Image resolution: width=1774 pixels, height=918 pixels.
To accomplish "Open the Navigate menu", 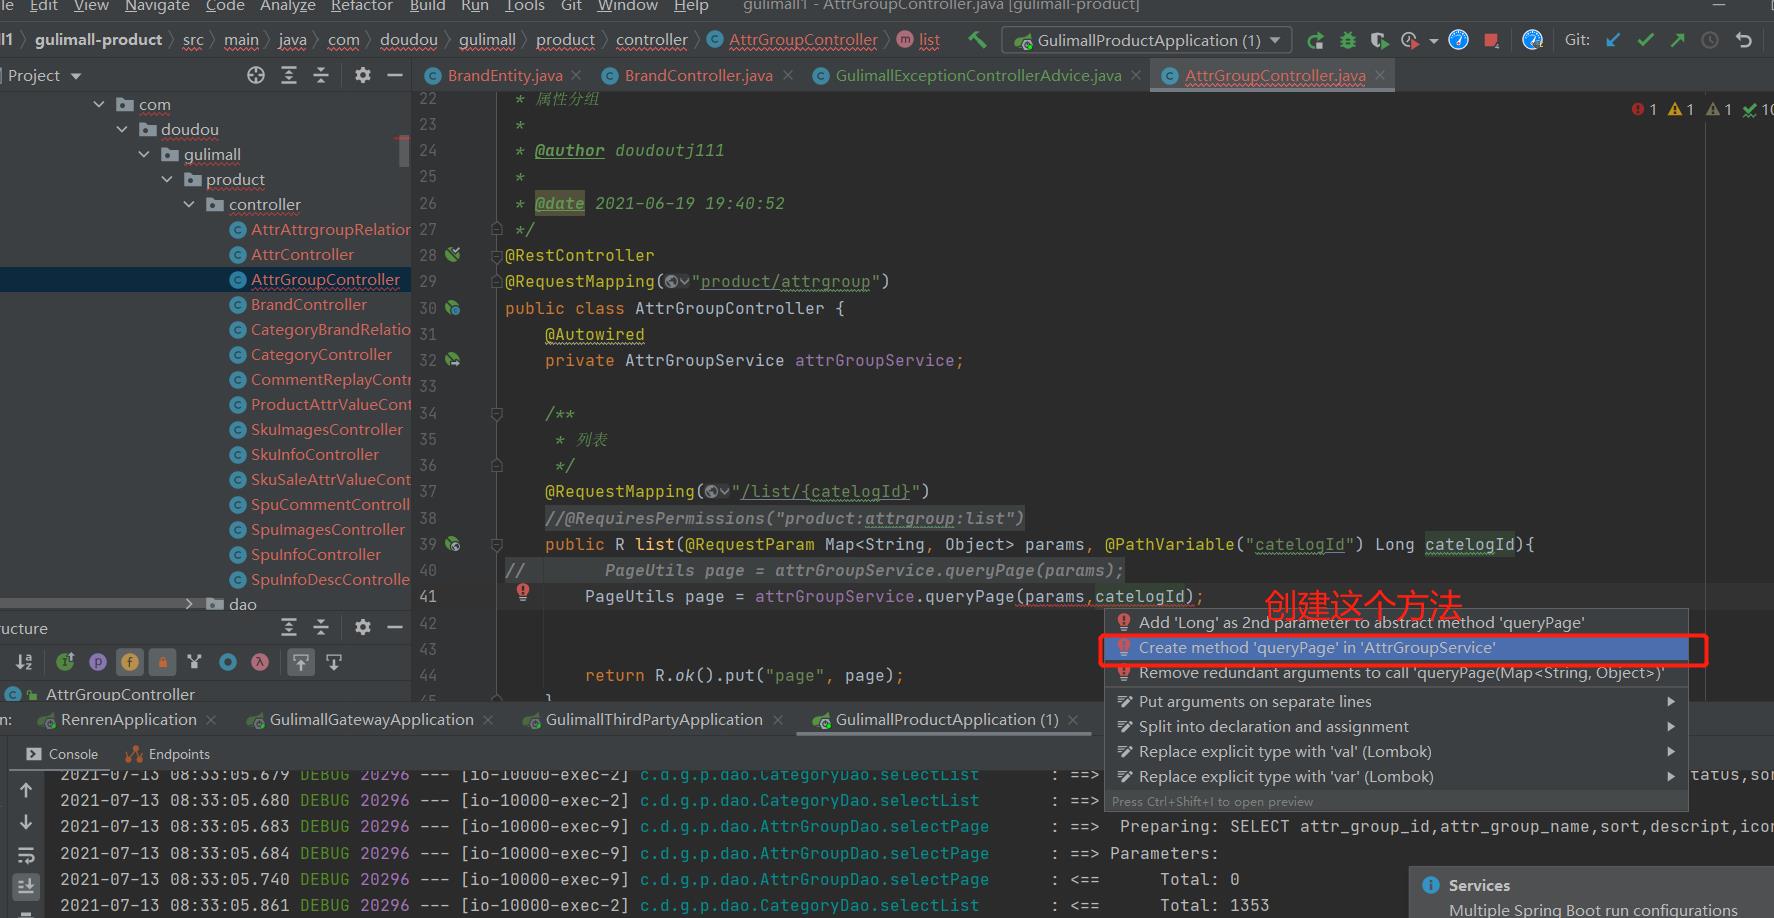I will 157,6.
